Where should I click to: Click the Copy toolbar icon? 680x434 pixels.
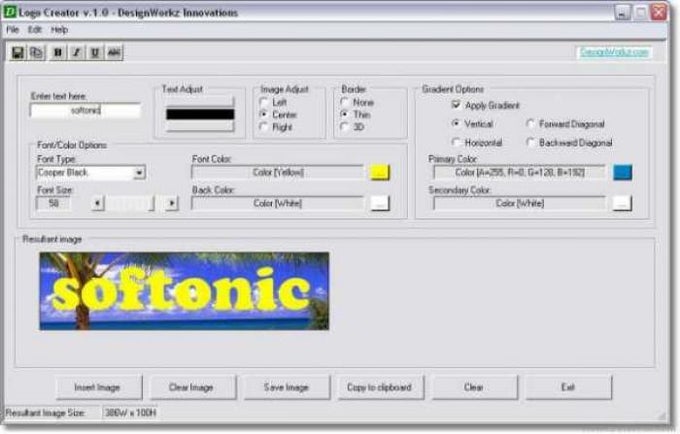point(36,52)
